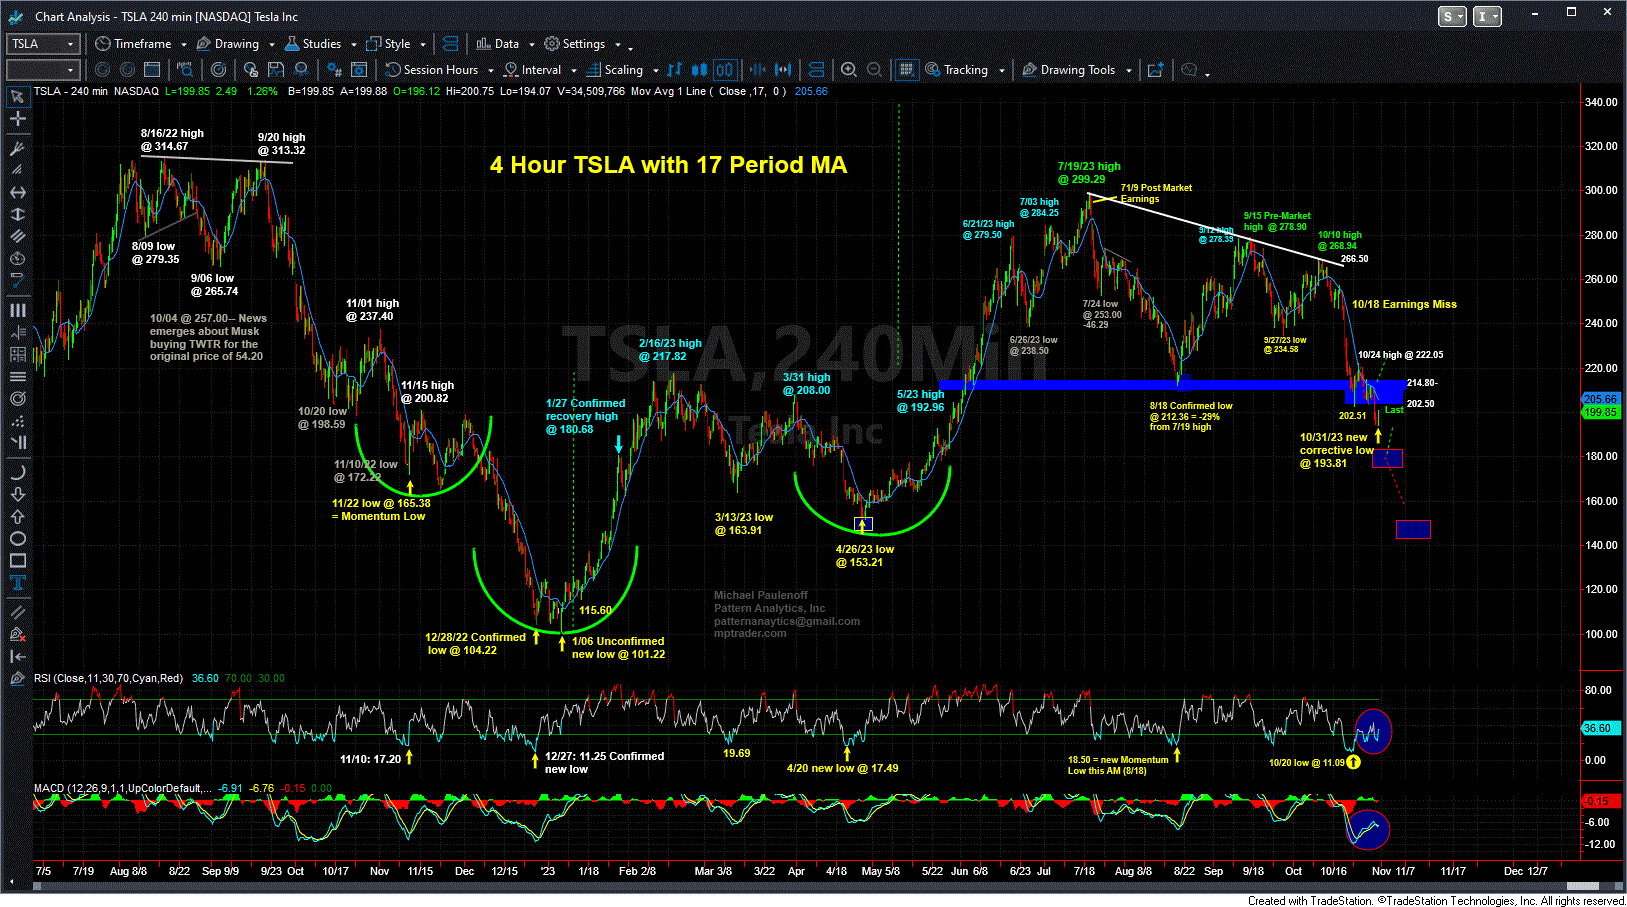The height and width of the screenshot is (907, 1627).
Task: Expand the Studies dropdown arrow
Action: (353, 45)
